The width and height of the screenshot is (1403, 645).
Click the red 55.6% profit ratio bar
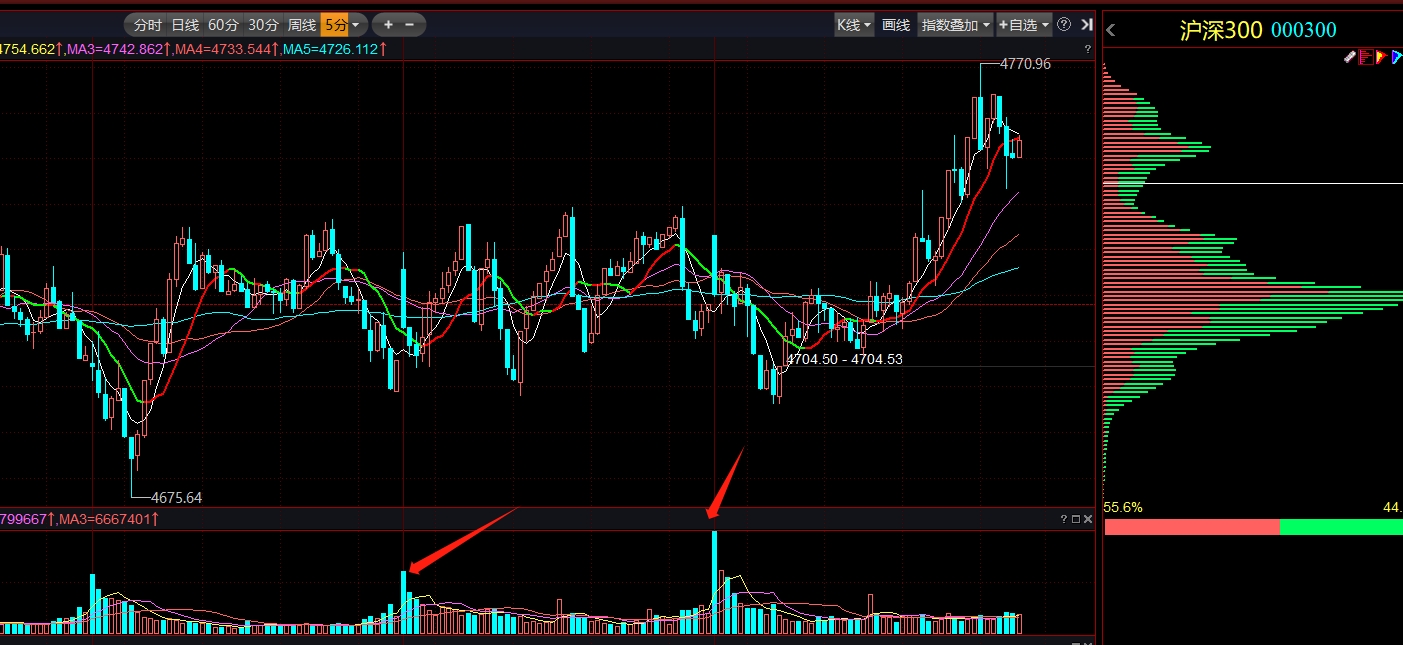(1191, 527)
